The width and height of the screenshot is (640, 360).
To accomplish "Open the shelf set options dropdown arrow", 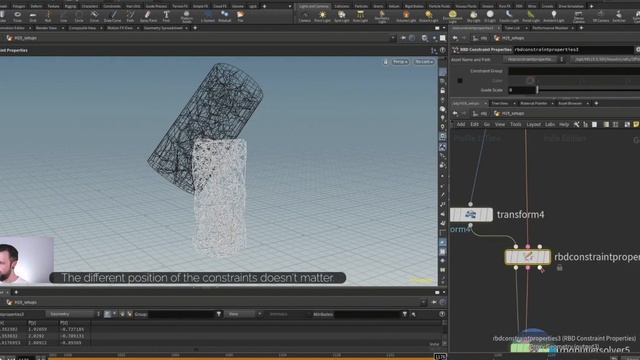I will click(290, 6).
